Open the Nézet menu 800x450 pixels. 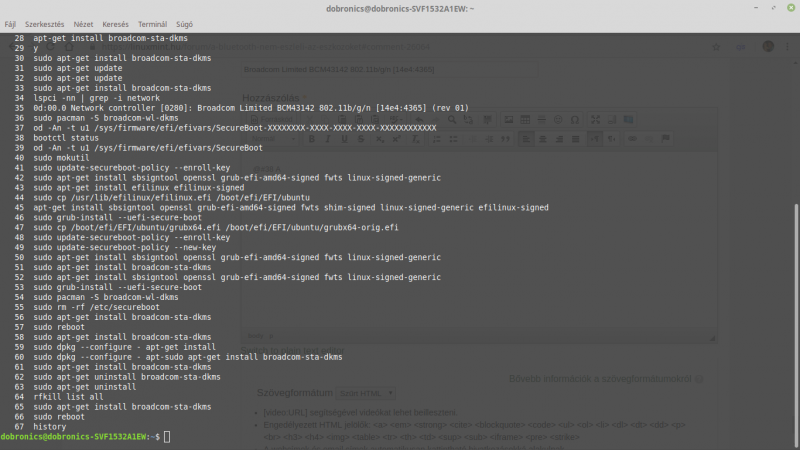(83, 24)
